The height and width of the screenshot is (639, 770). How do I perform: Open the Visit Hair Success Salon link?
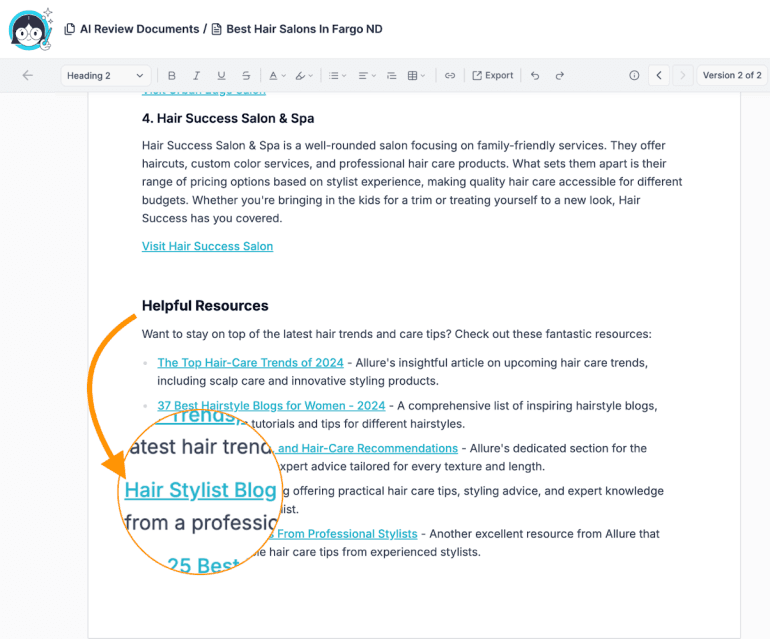207,246
